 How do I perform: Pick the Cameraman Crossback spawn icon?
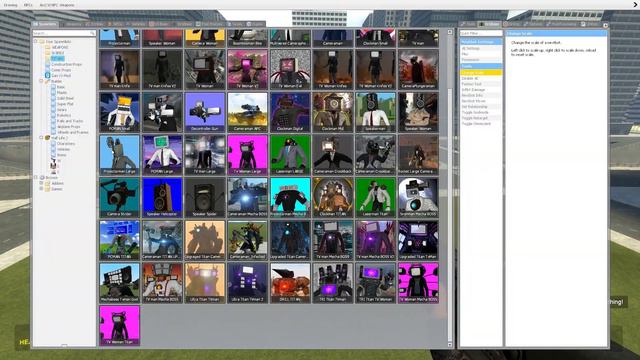click(333, 155)
